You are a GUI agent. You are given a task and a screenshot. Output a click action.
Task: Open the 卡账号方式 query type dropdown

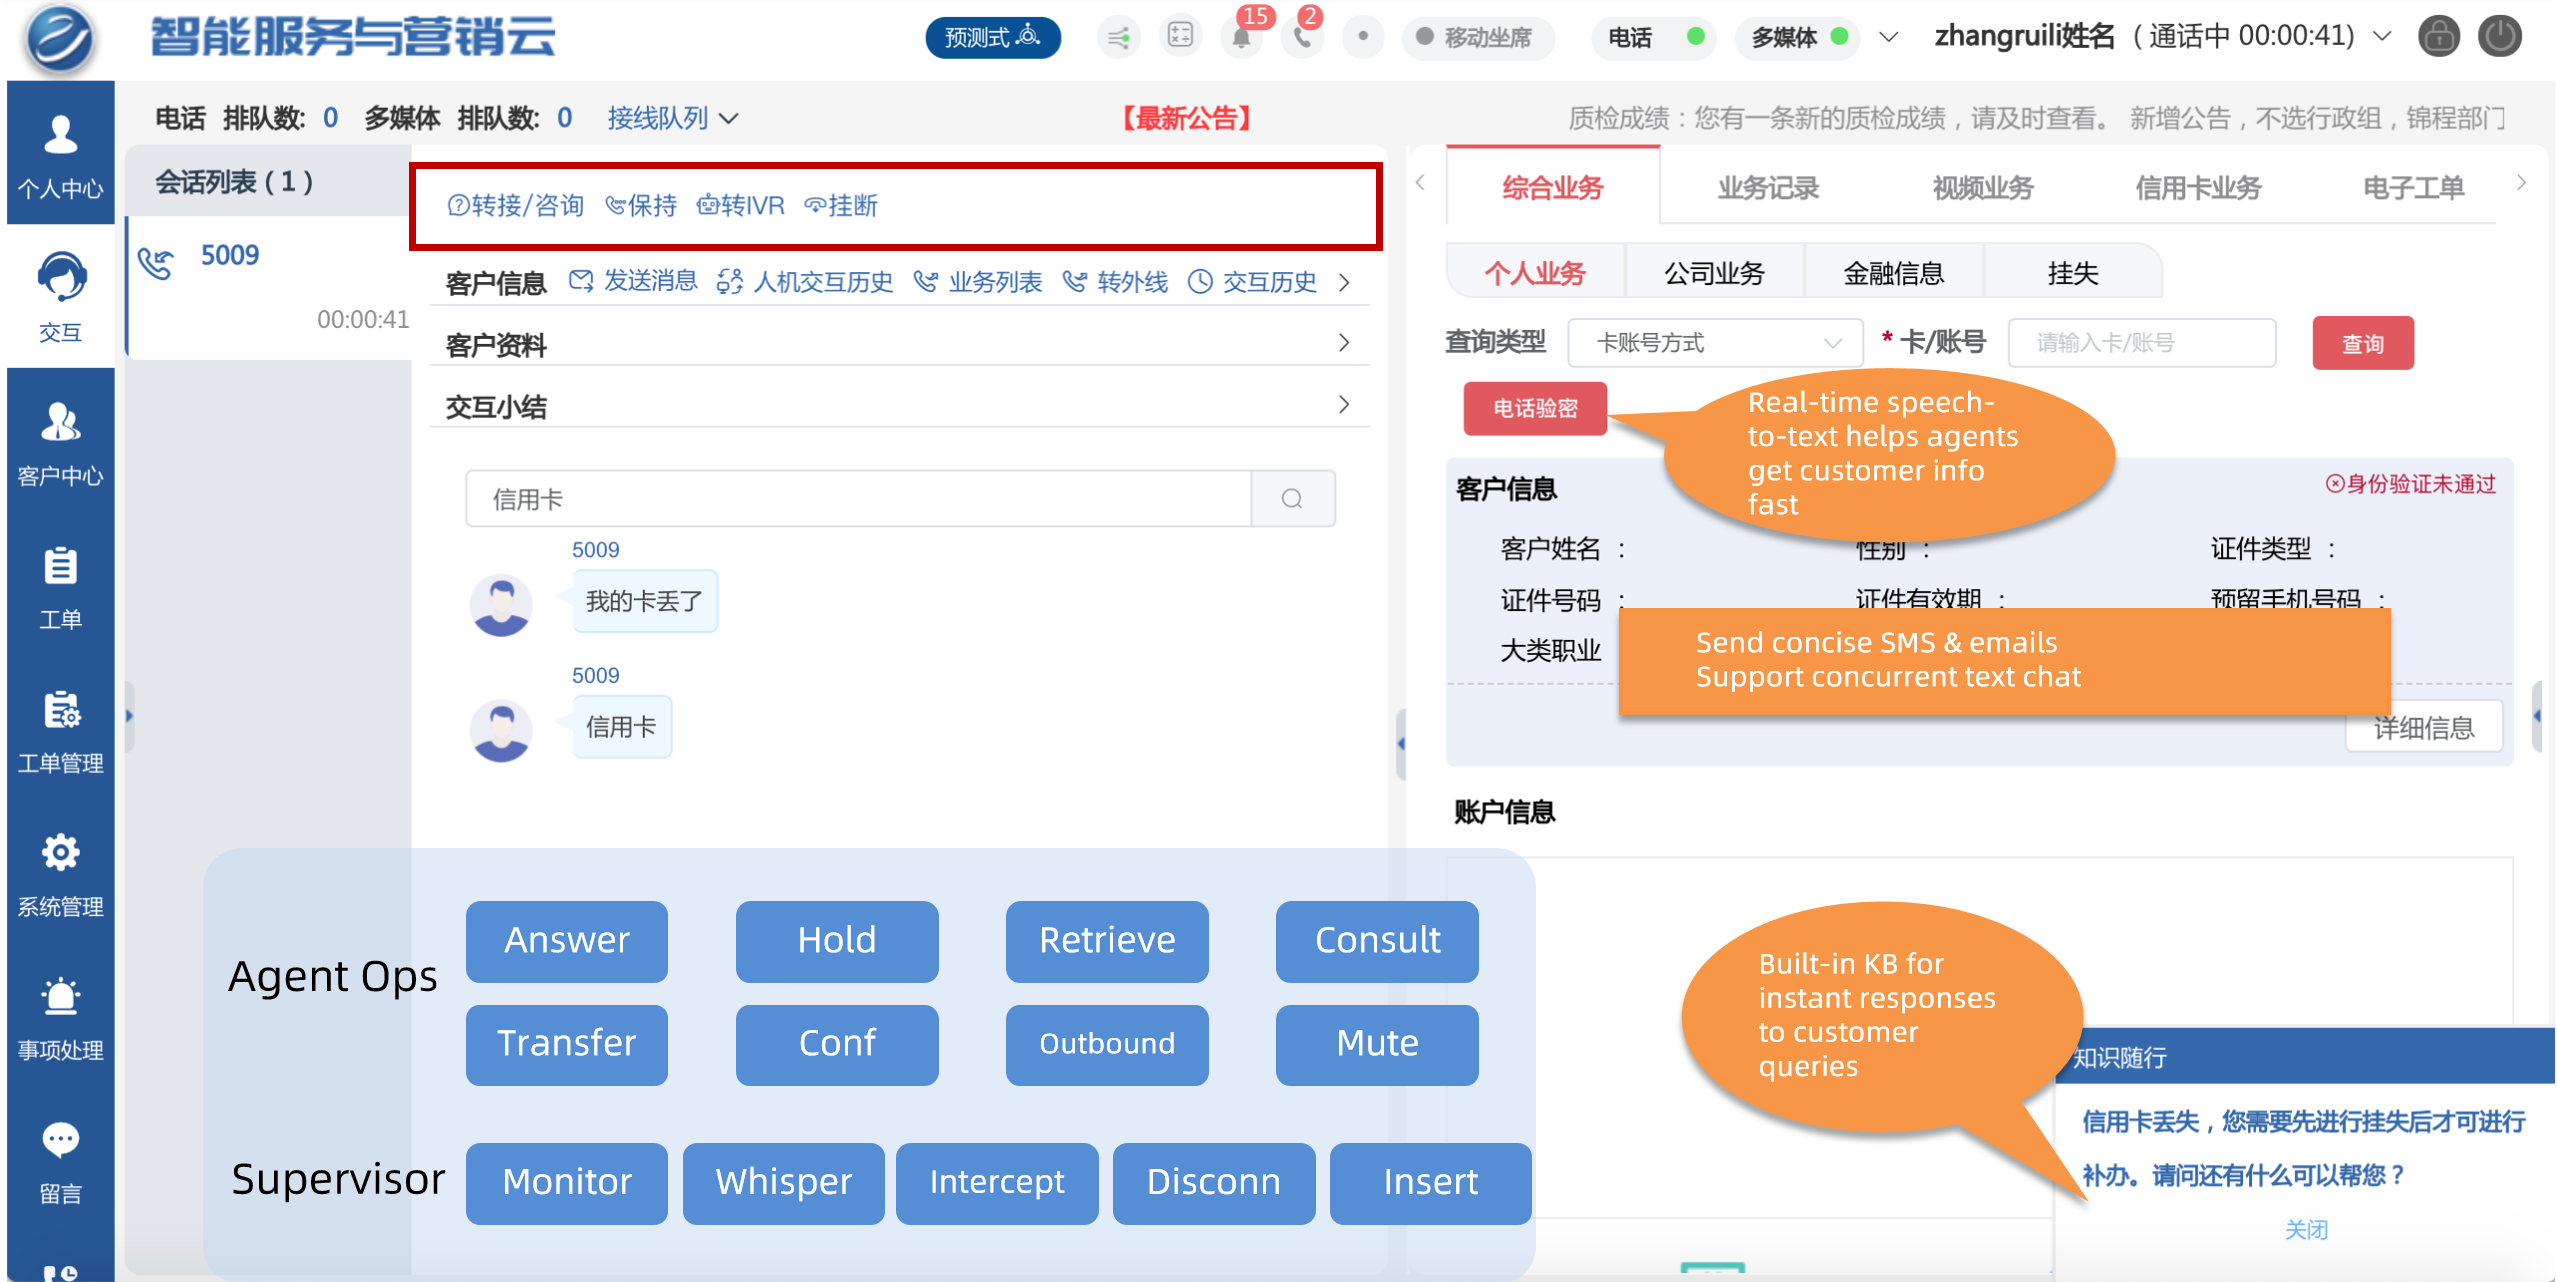pos(1715,343)
